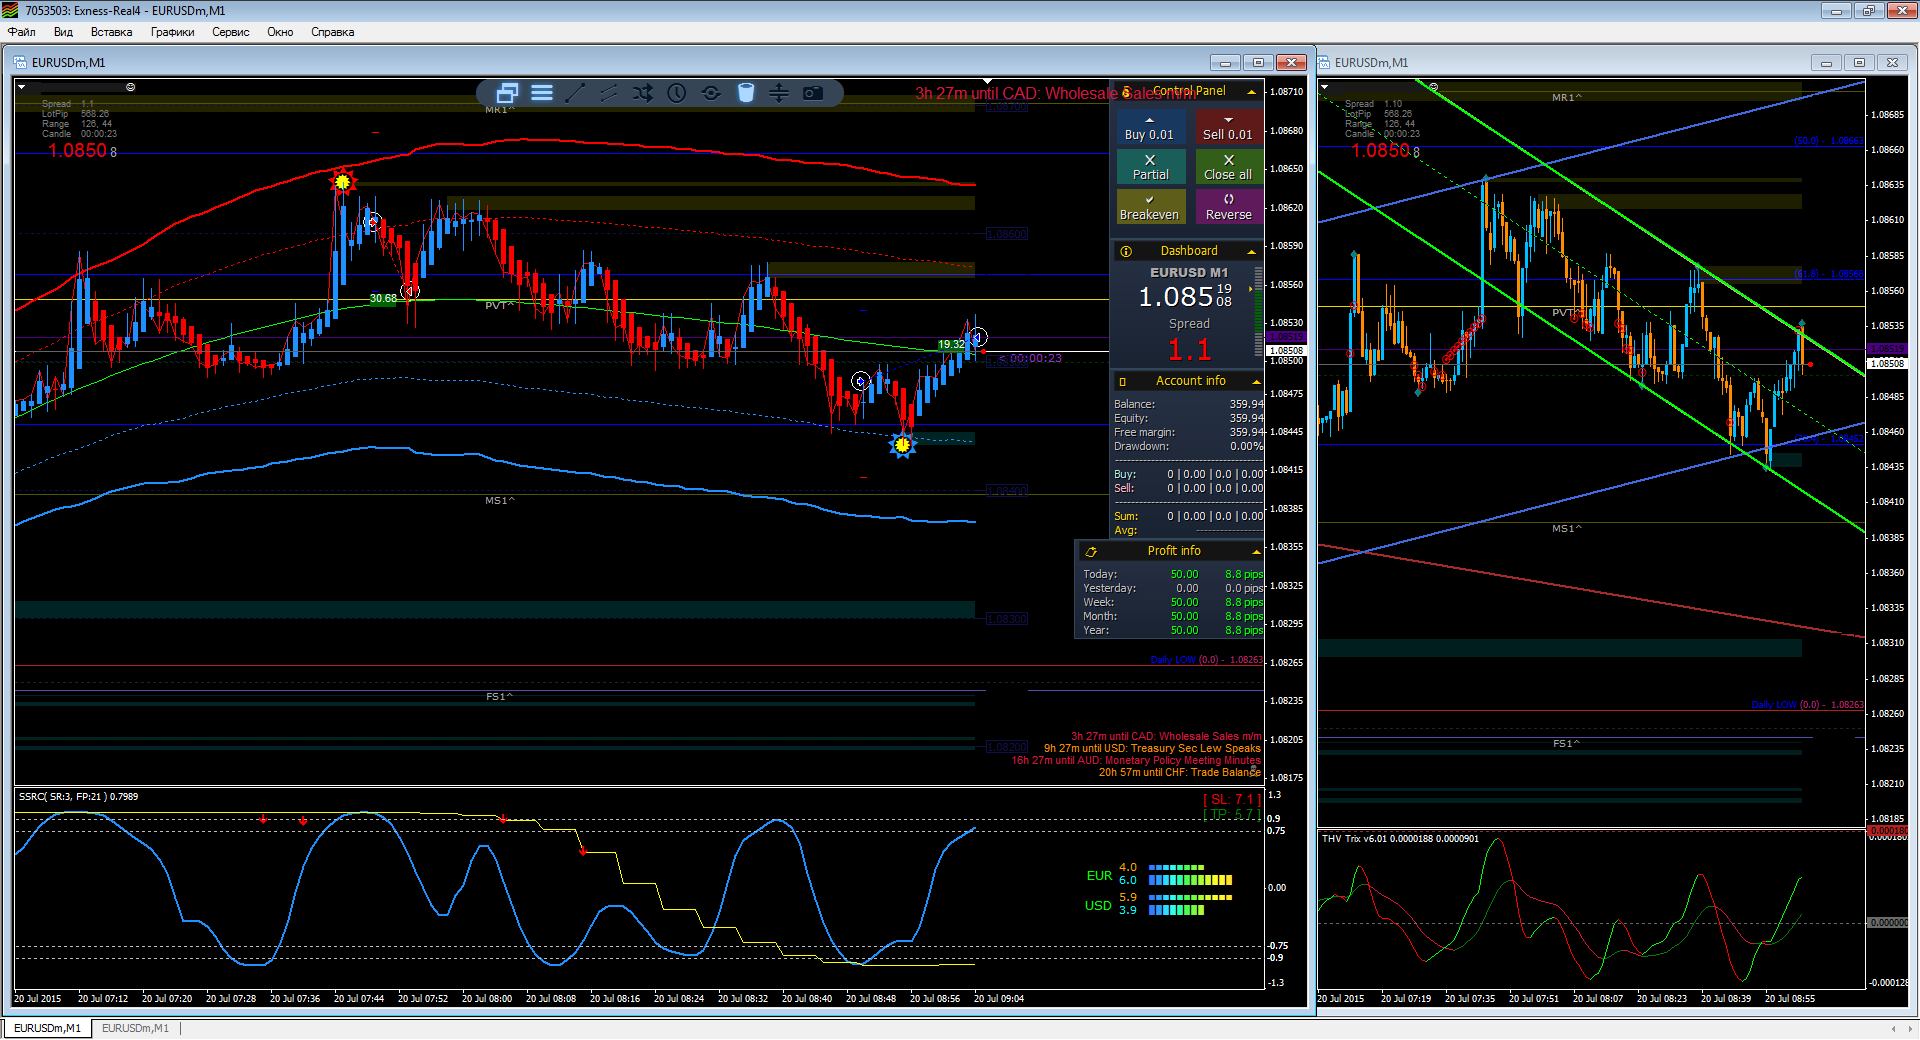
Task: Select the parallel channel lines tool
Action: [x=609, y=93]
